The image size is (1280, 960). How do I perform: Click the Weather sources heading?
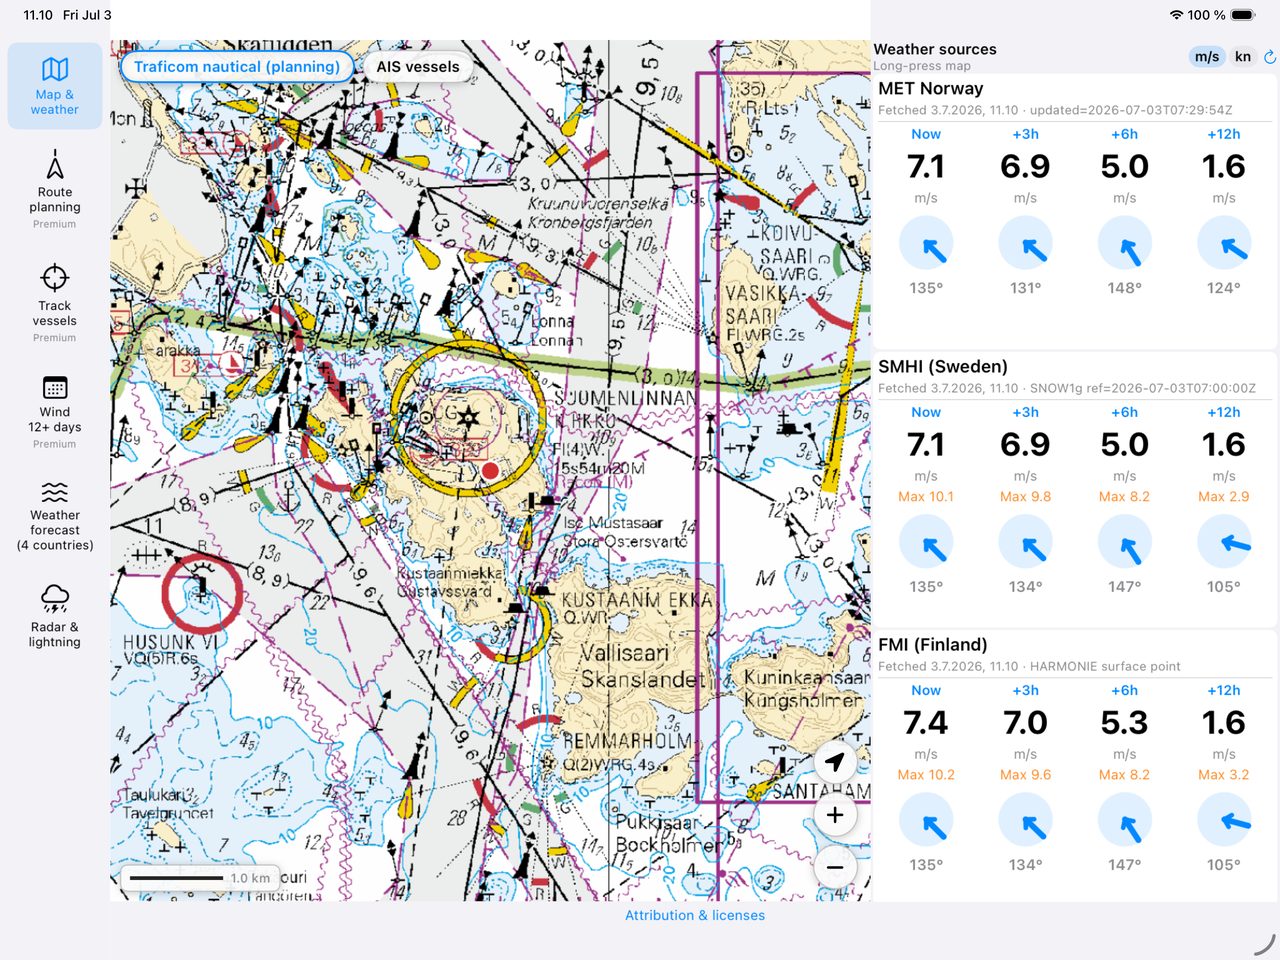(935, 49)
